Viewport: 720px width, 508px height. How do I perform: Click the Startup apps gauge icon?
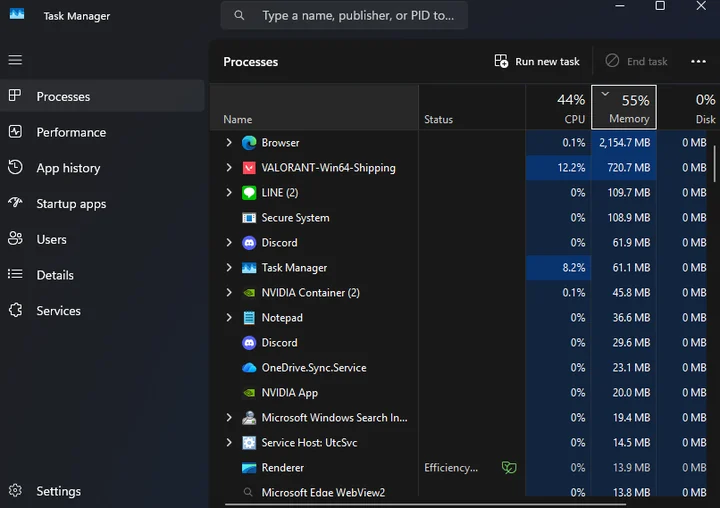pos(15,203)
